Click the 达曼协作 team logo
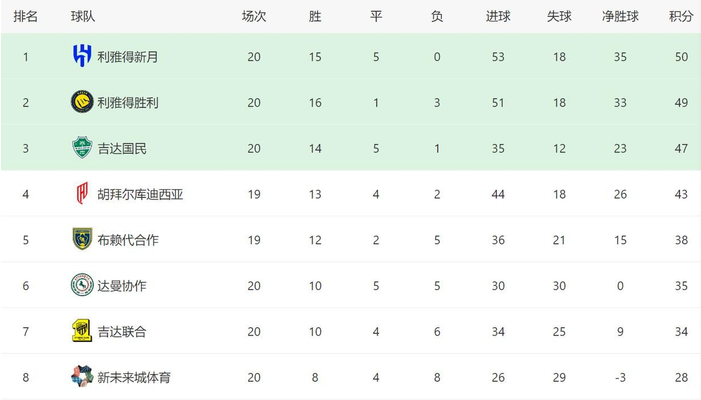The image size is (701, 400). point(82,285)
